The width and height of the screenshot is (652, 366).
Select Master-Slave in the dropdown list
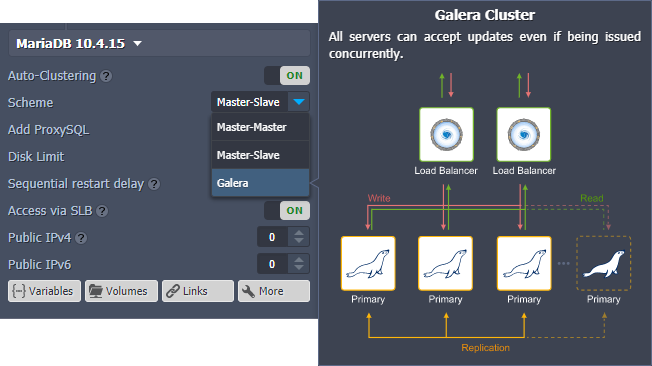tap(260, 155)
